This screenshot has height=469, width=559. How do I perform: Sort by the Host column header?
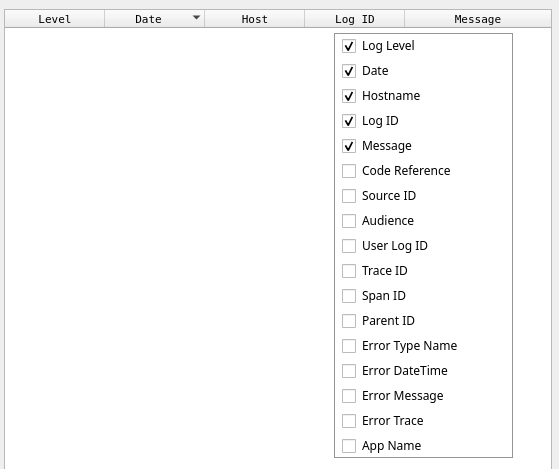click(x=255, y=19)
